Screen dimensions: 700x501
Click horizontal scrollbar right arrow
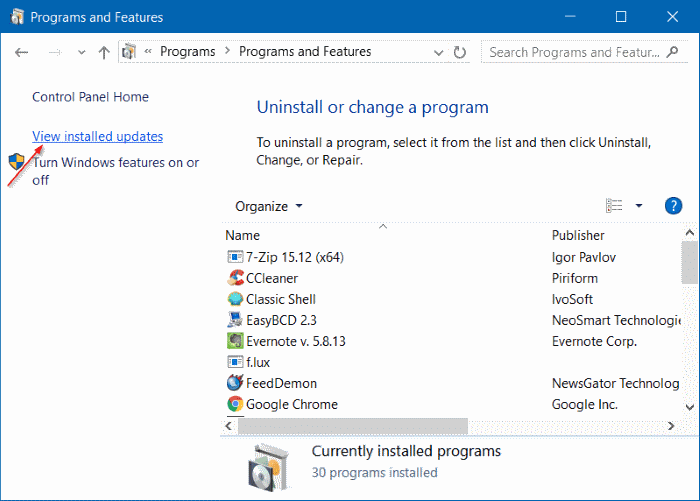(x=671, y=426)
